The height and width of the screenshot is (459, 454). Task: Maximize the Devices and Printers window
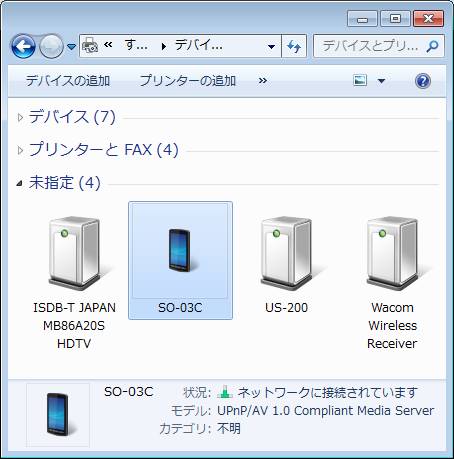pos(395,19)
